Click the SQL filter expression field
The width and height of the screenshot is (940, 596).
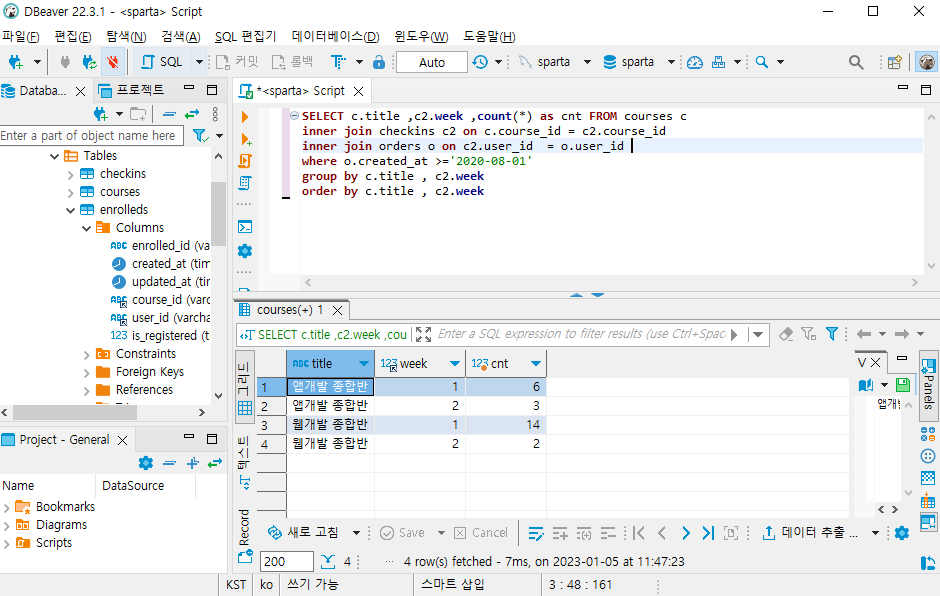click(x=580, y=334)
